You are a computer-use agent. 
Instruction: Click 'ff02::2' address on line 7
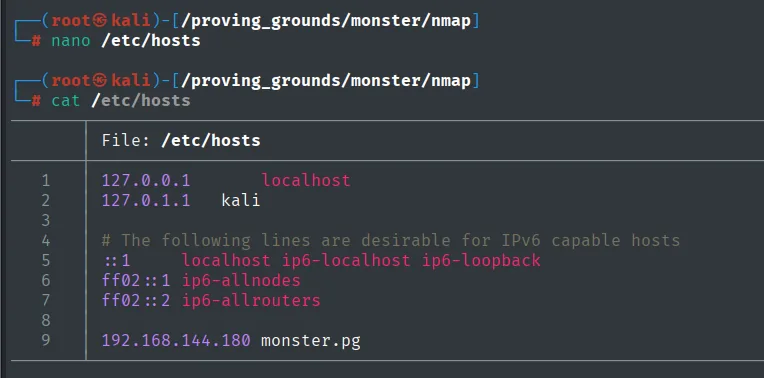coord(136,300)
